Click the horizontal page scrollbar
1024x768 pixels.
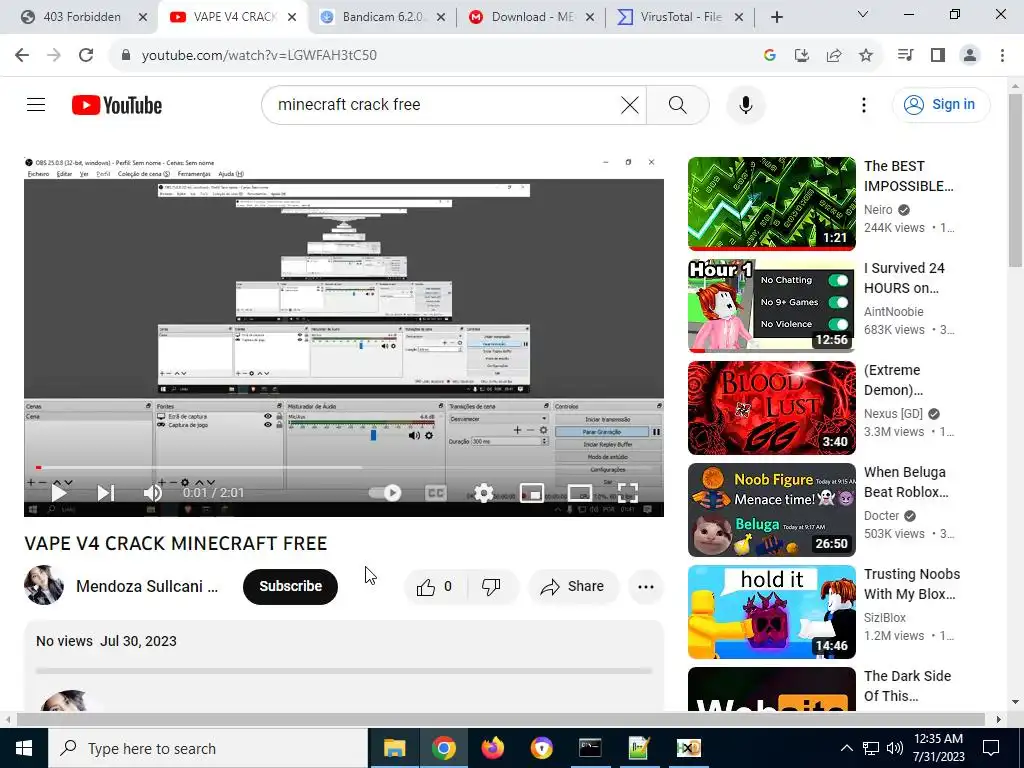point(500,719)
